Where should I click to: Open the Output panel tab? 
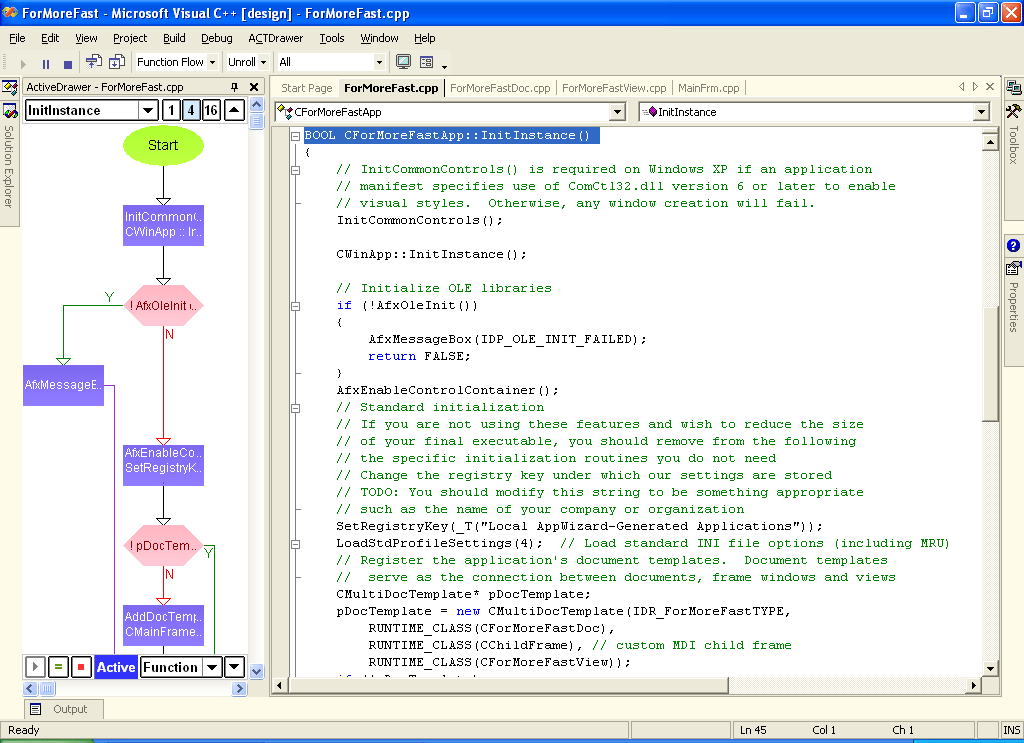pos(63,709)
